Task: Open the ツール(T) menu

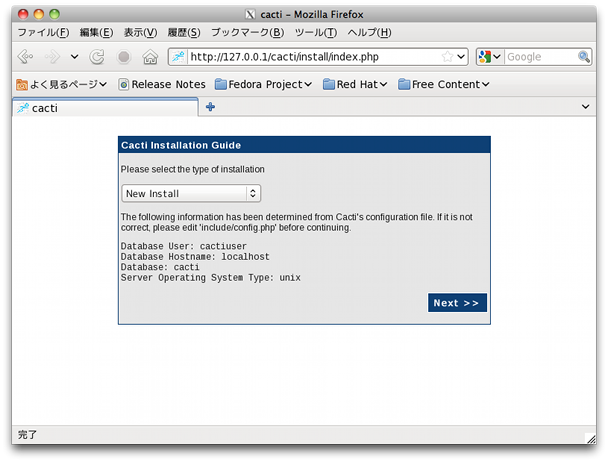Action: coord(315,33)
